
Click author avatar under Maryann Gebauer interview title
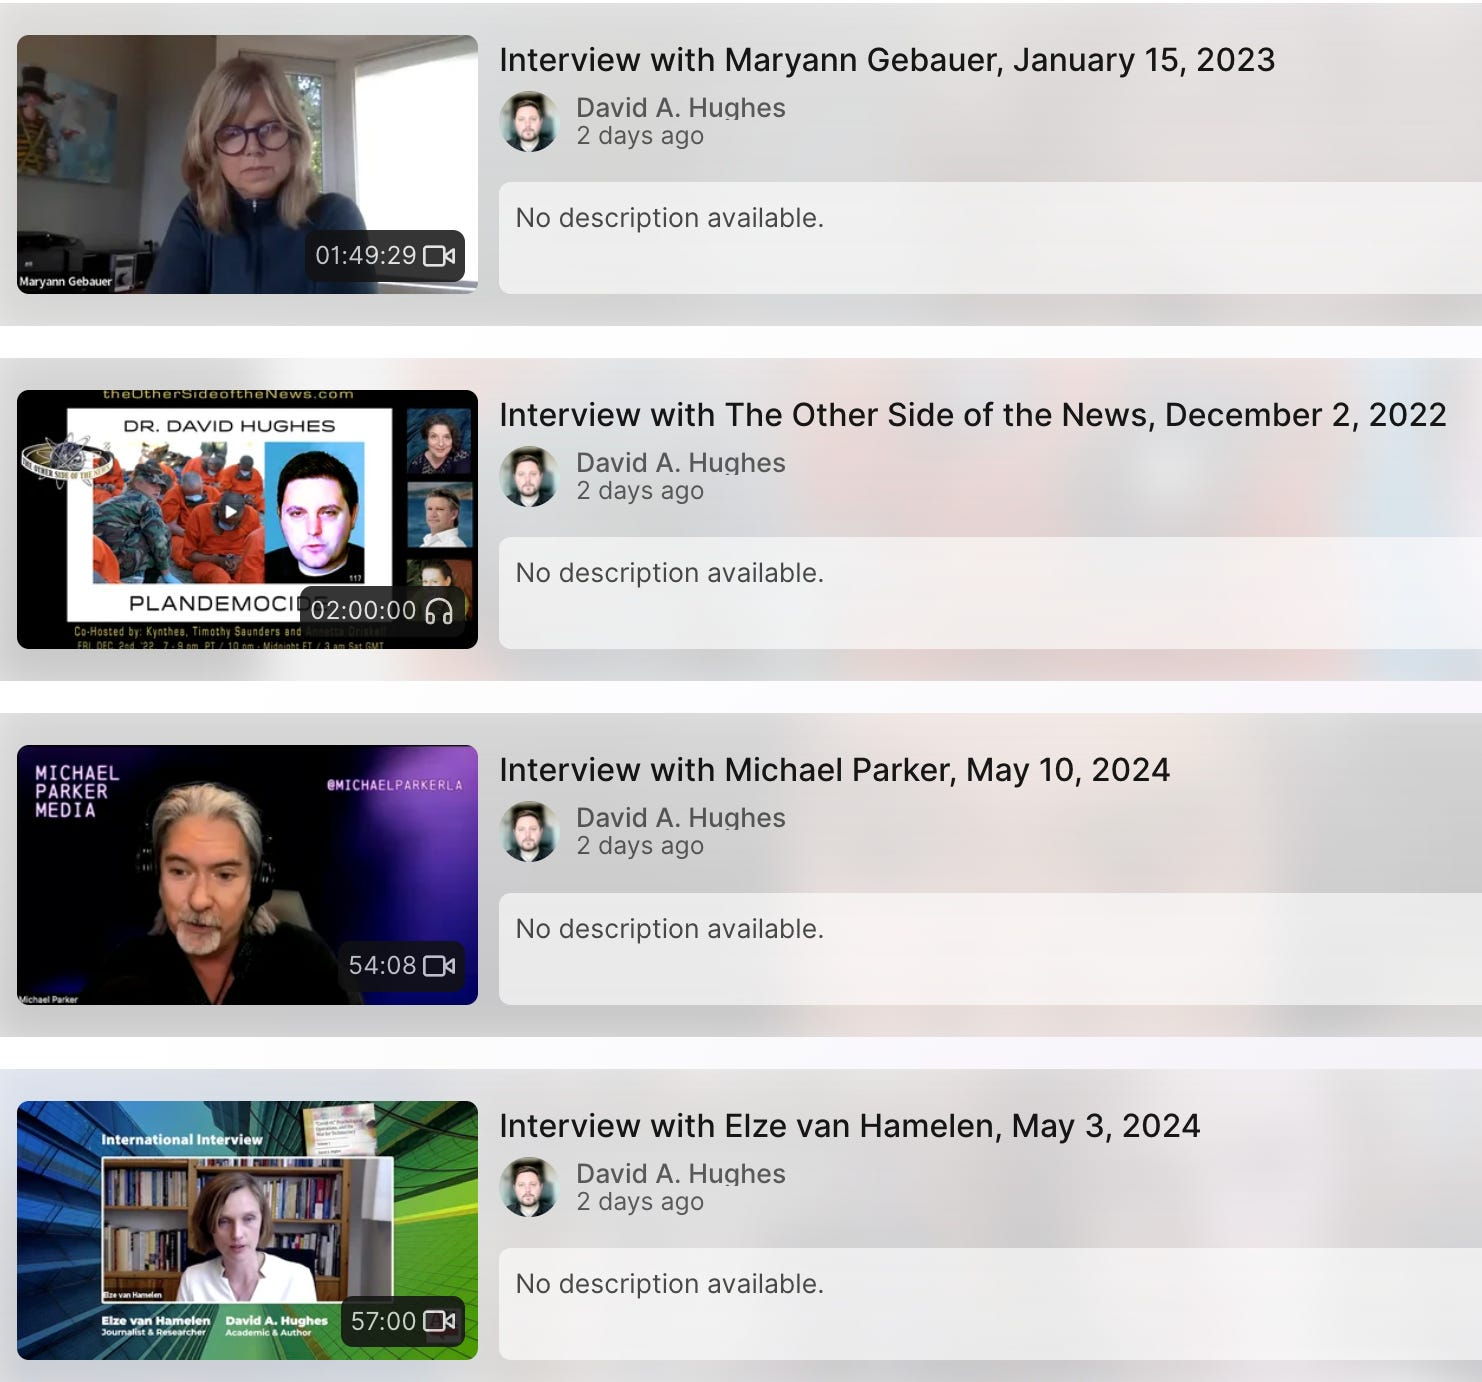[x=529, y=122]
